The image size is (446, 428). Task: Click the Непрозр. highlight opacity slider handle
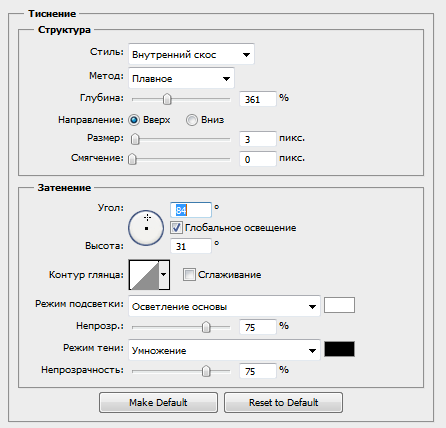click(x=206, y=327)
